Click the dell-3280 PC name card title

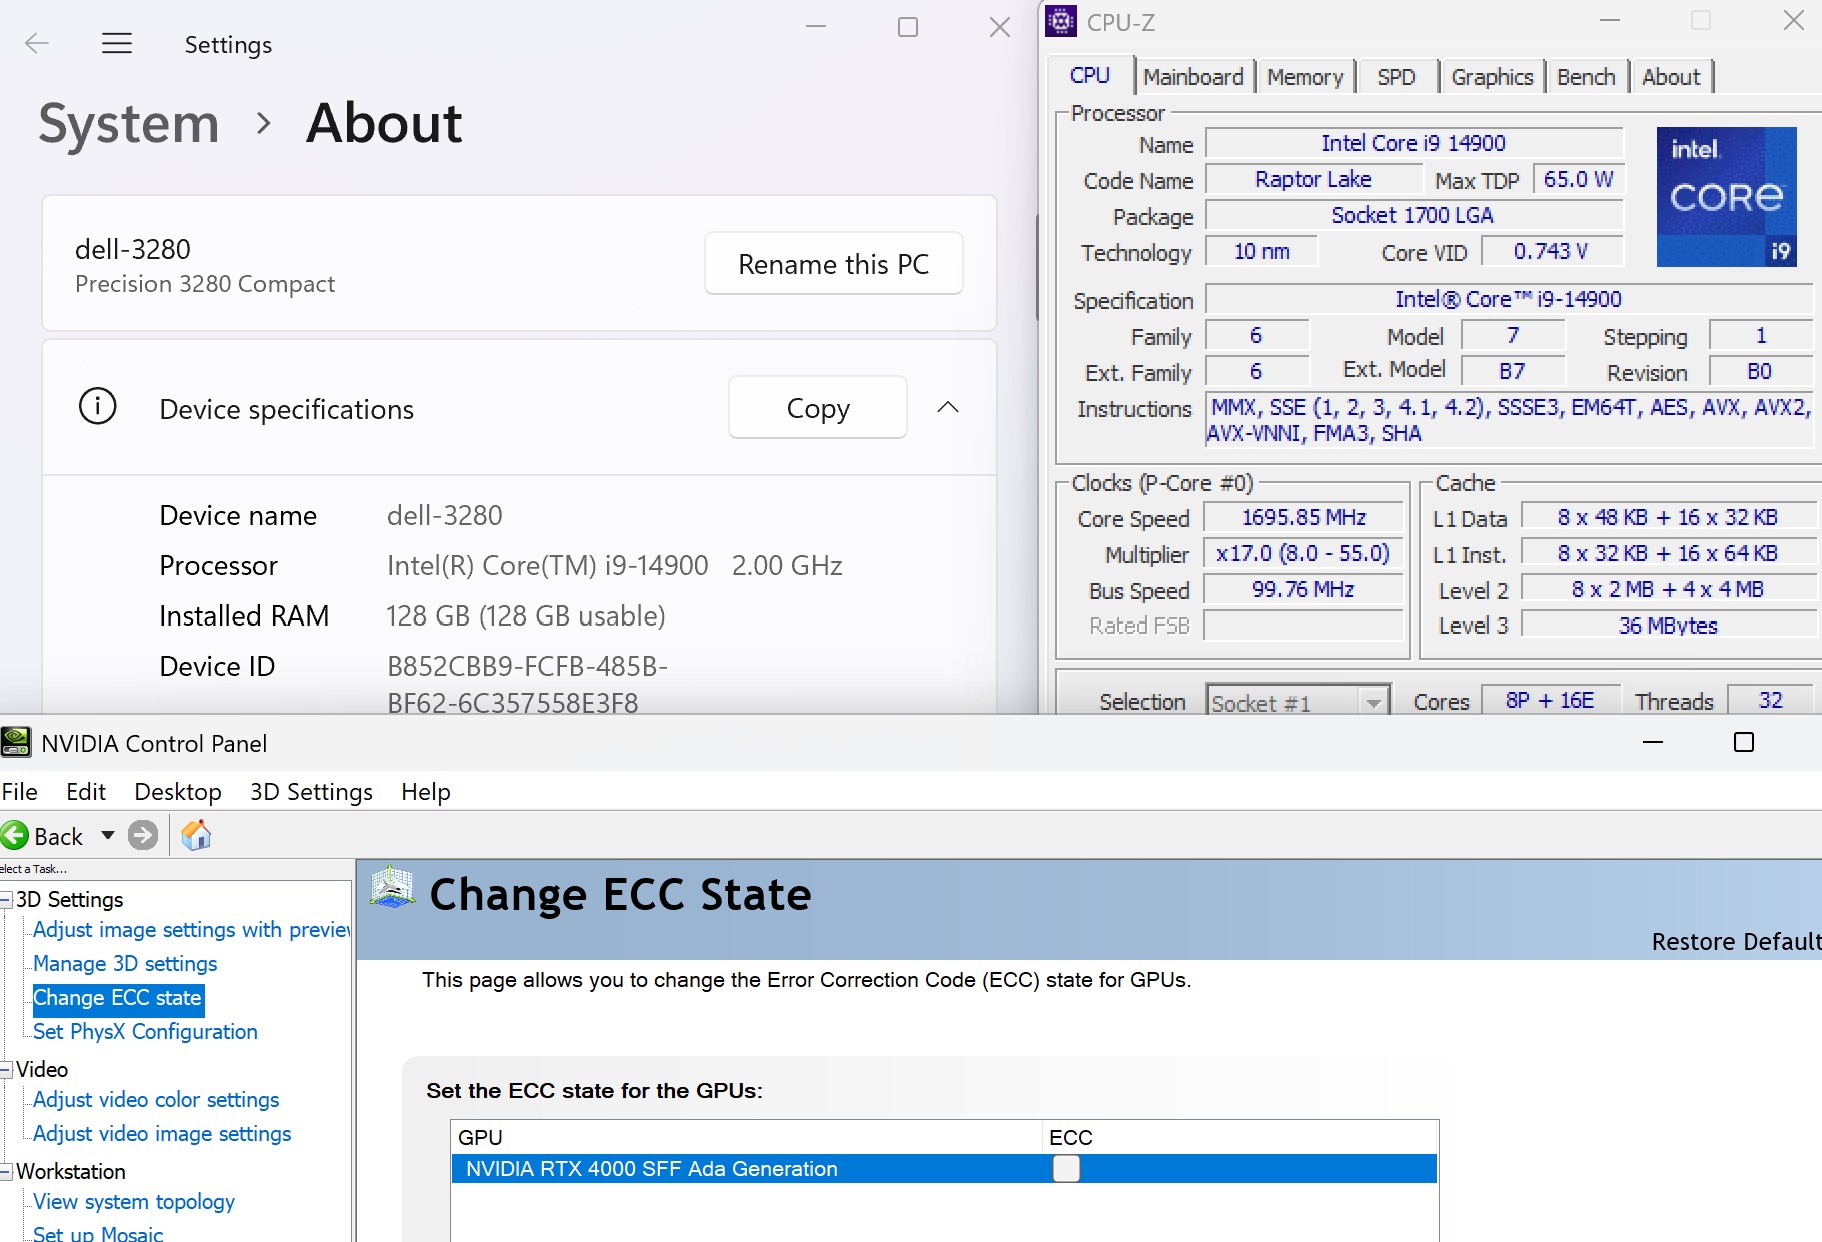pos(133,249)
